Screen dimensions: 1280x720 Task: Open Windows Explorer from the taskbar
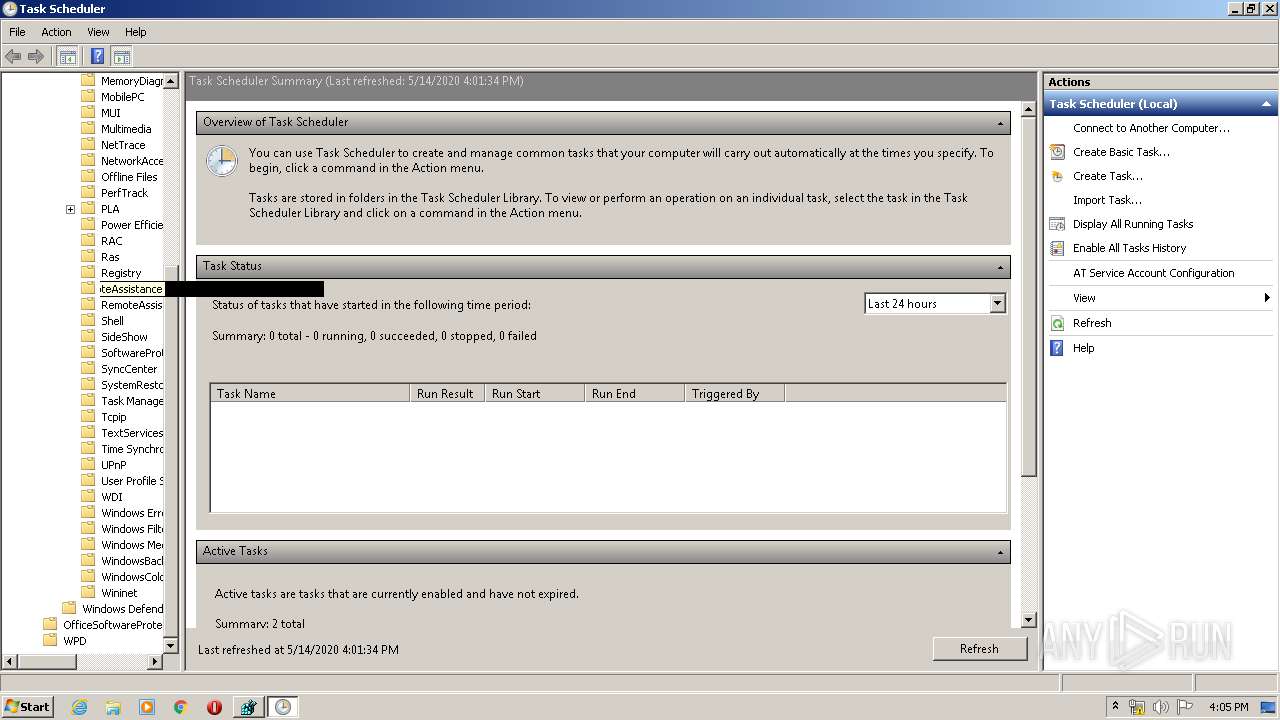[113, 706]
